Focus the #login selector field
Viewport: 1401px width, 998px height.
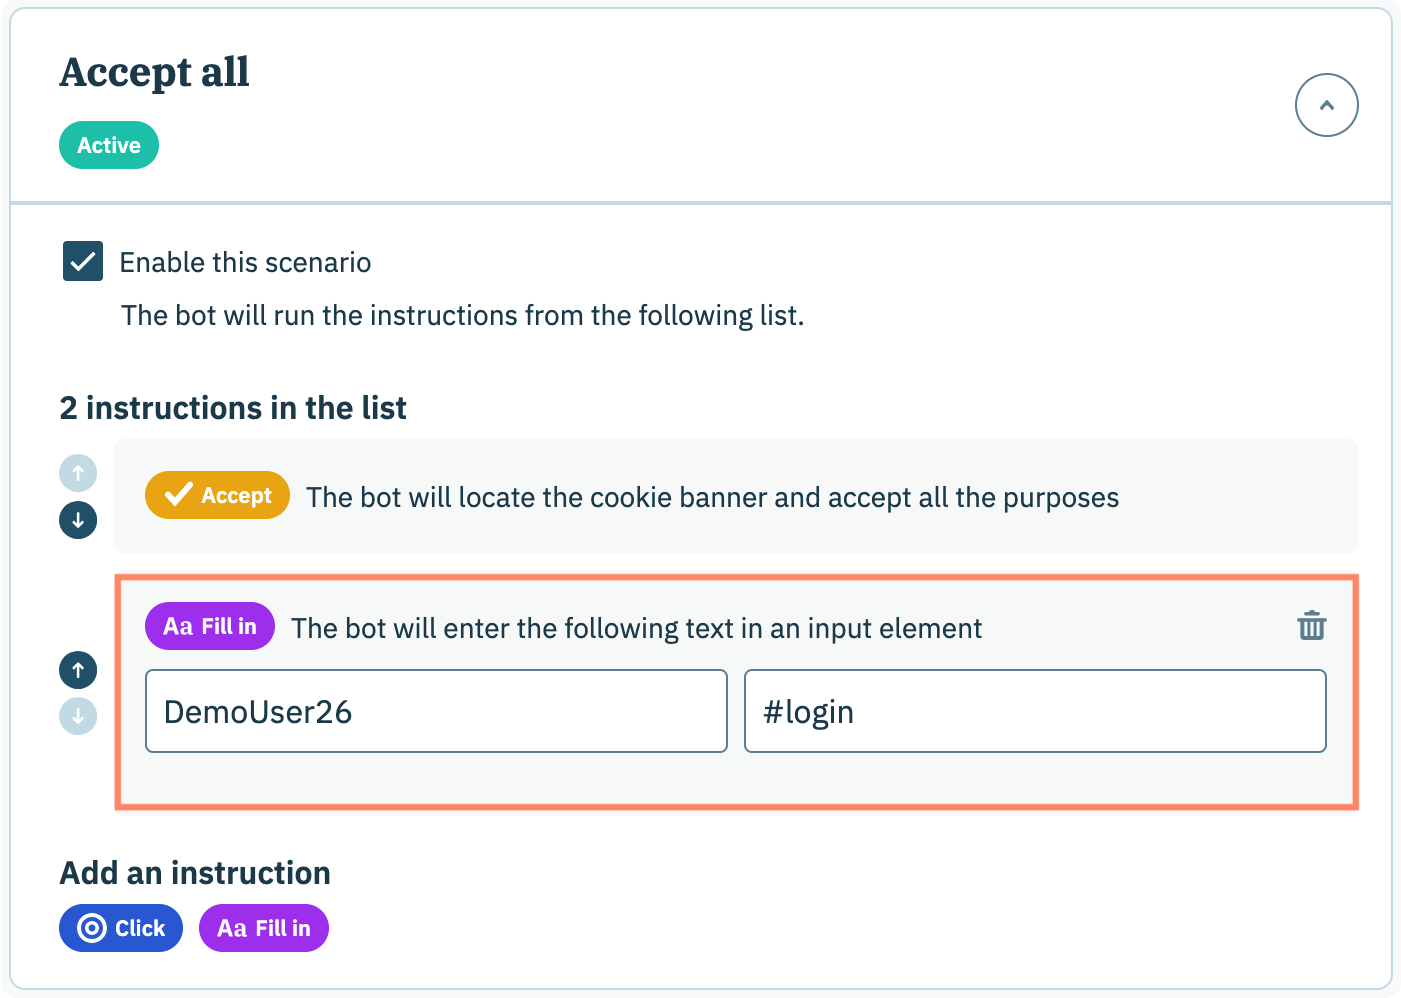pyautogui.click(x=1035, y=711)
